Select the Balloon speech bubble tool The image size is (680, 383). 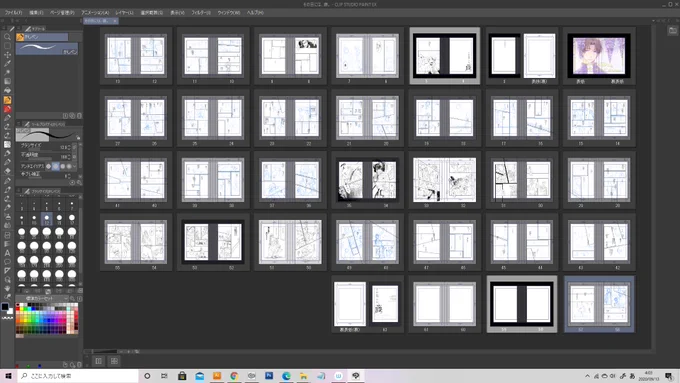point(7,262)
